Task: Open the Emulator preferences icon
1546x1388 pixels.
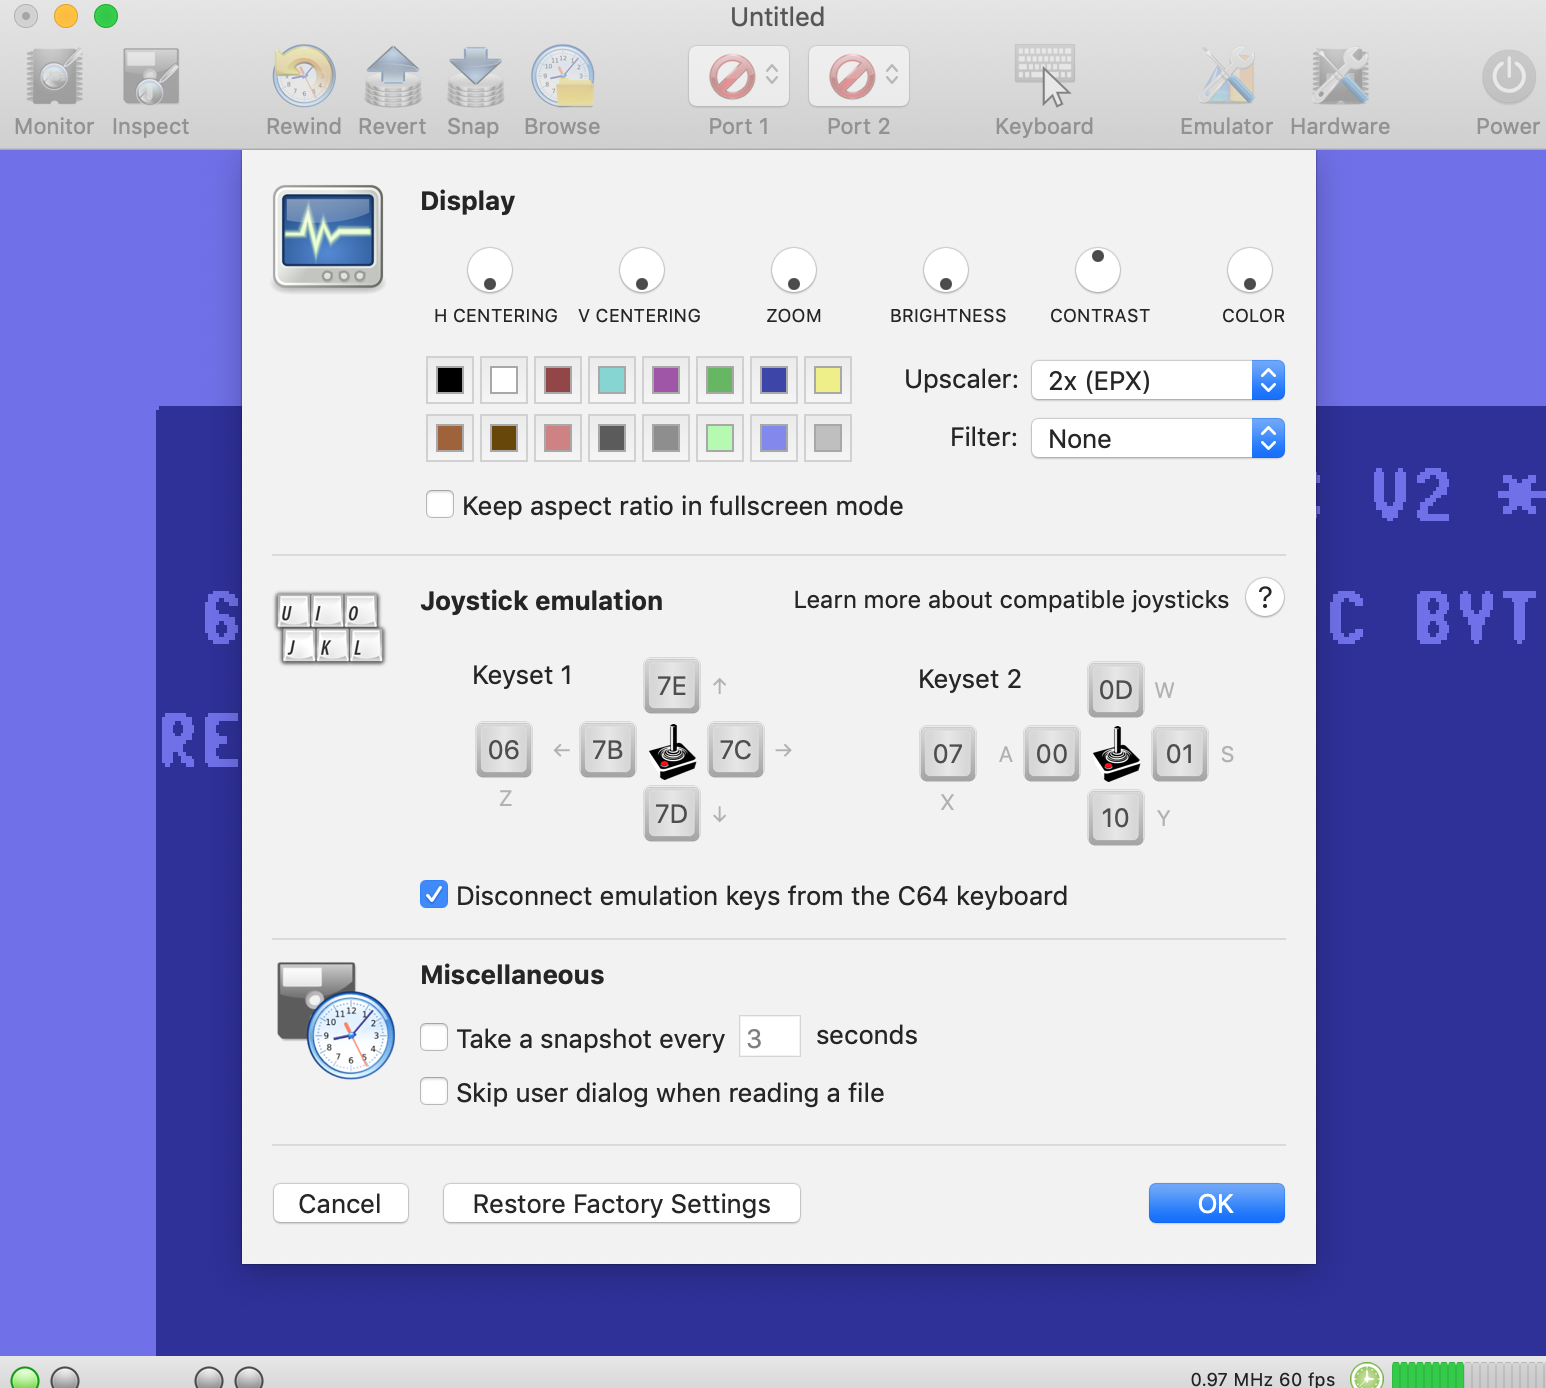Action: 1227,77
